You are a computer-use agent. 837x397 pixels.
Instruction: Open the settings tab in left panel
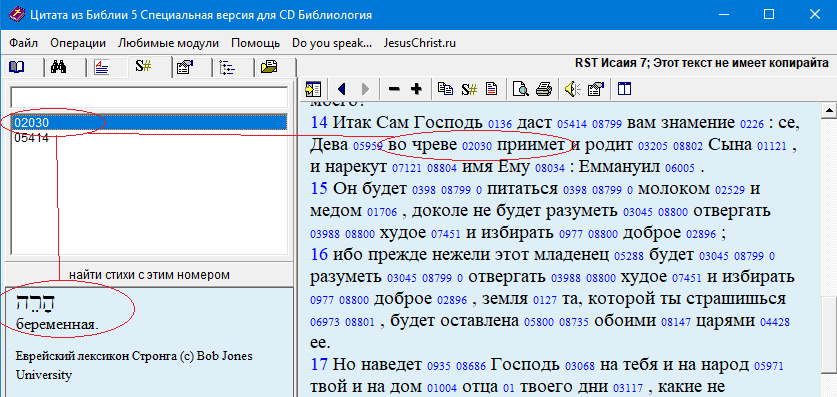(185, 67)
